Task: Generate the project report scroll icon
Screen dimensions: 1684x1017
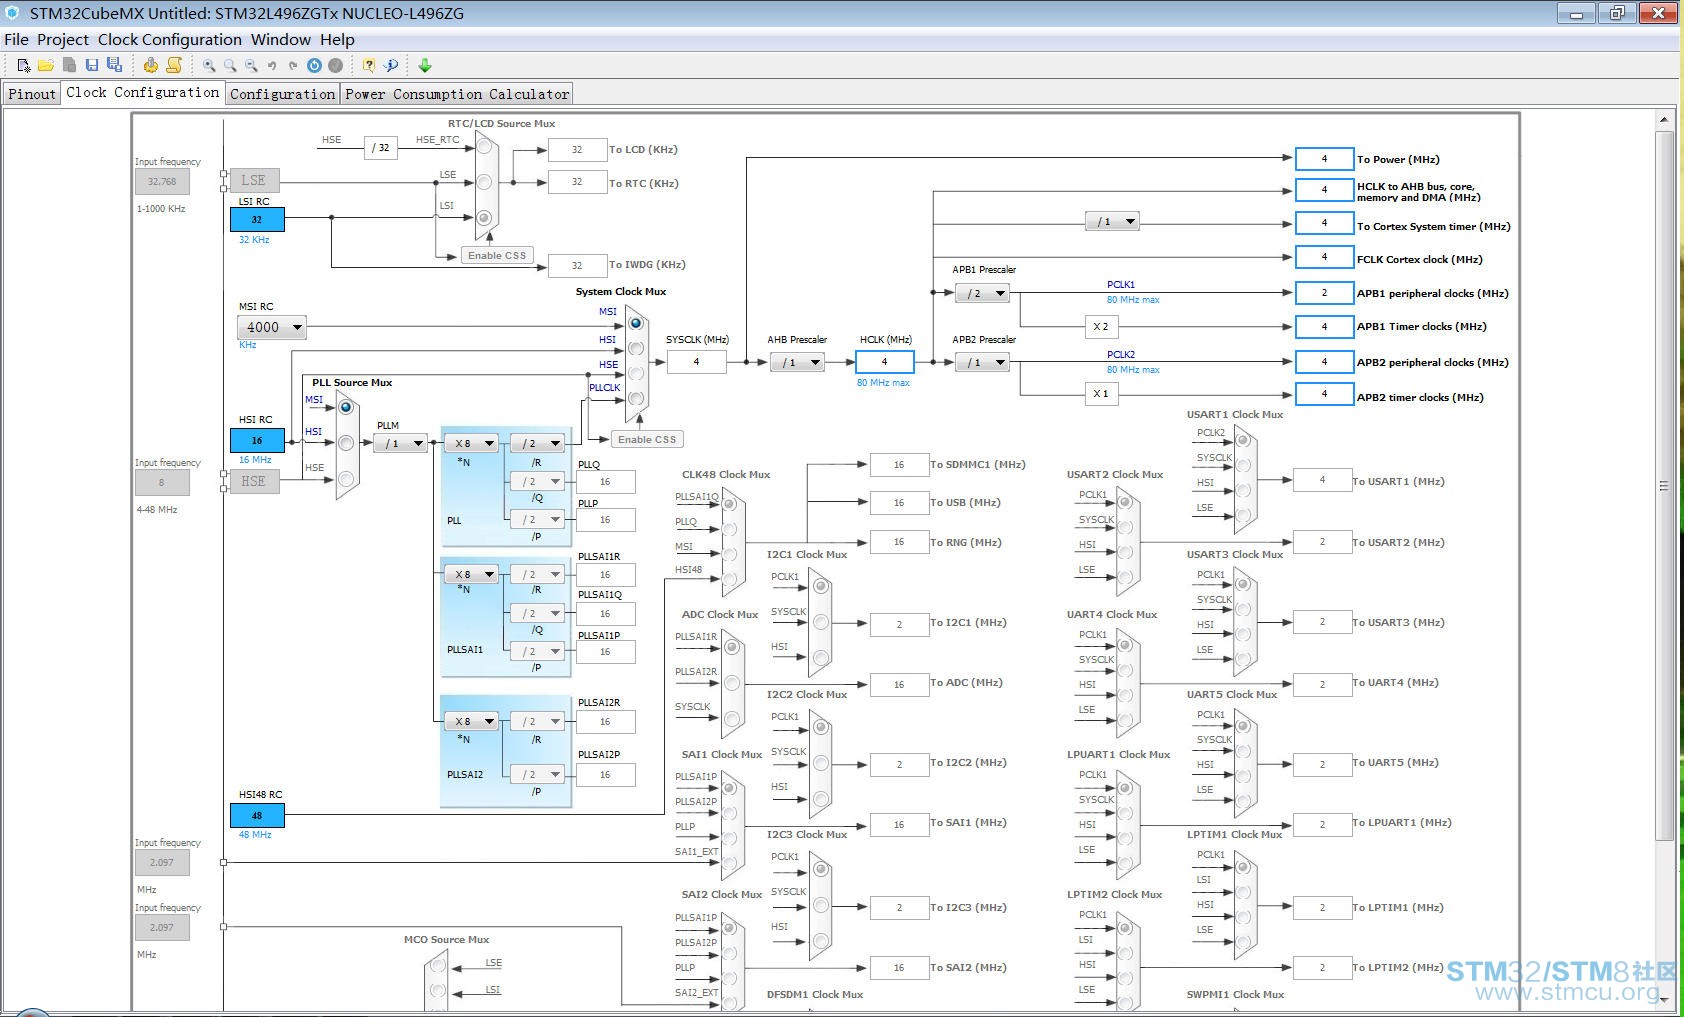Action: [174, 65]
